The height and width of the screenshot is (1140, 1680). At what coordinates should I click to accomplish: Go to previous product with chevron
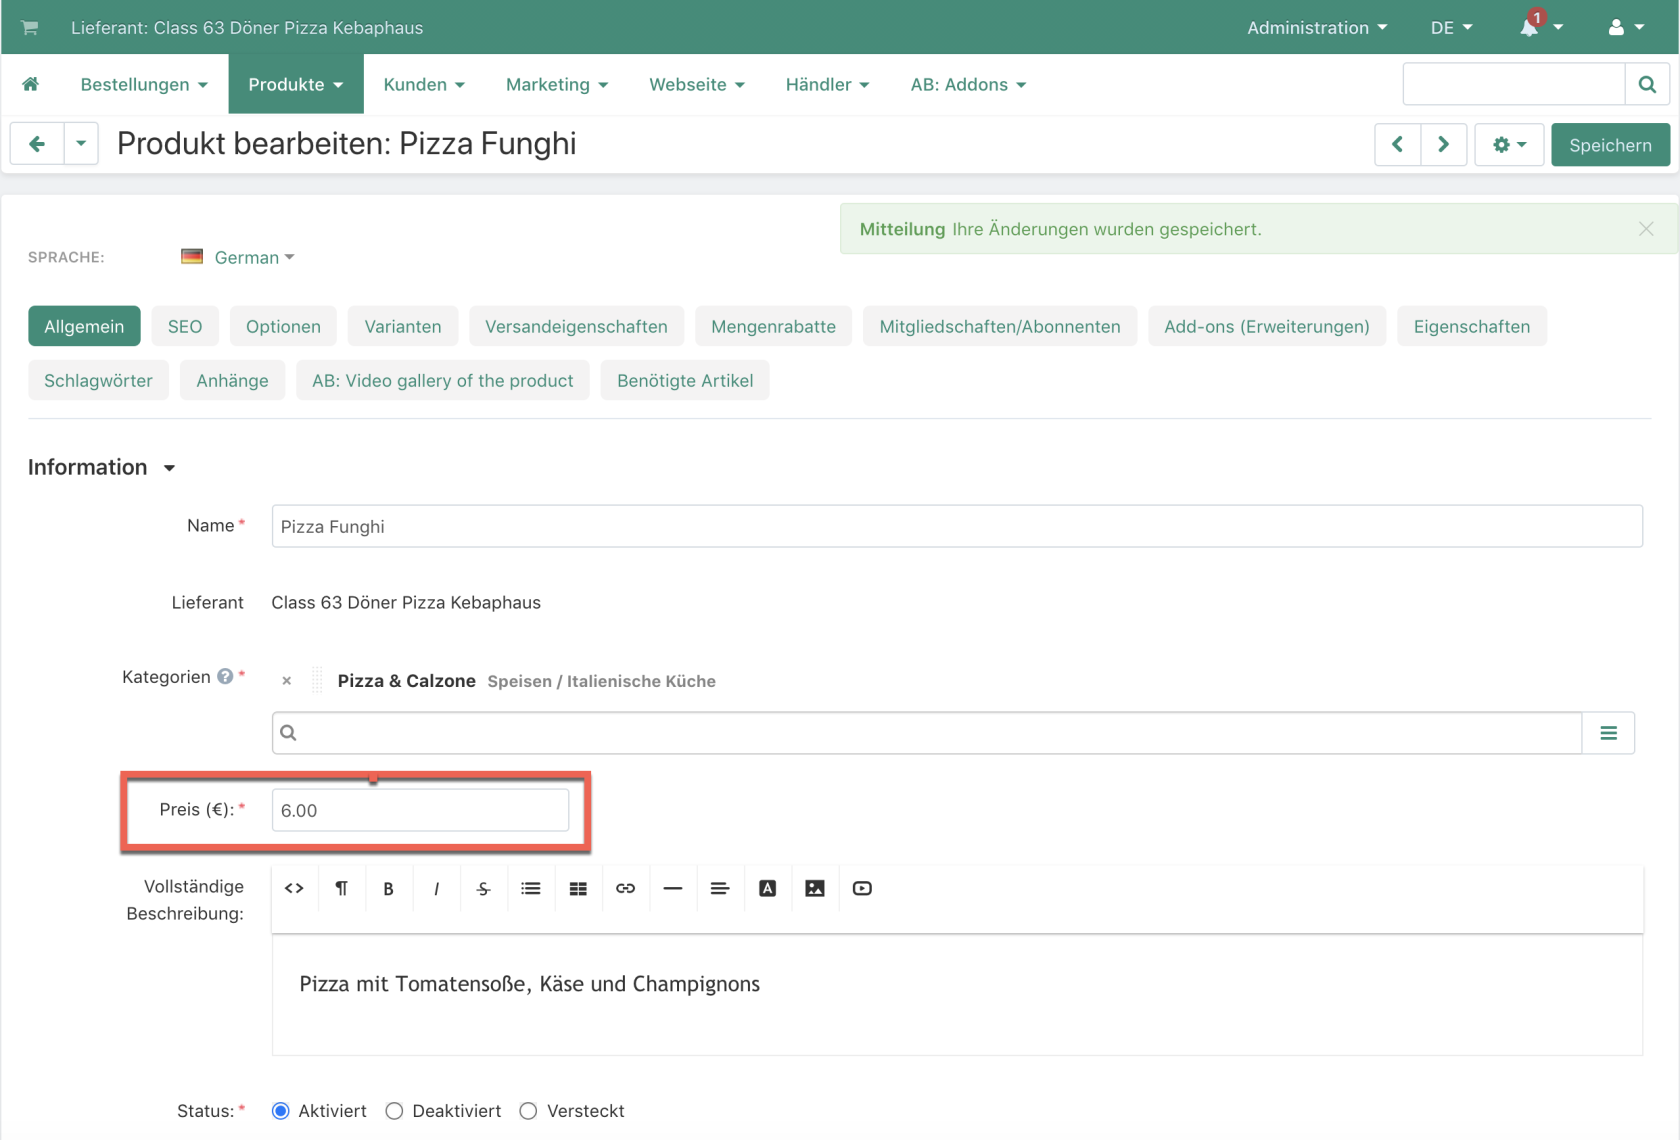1397,145
